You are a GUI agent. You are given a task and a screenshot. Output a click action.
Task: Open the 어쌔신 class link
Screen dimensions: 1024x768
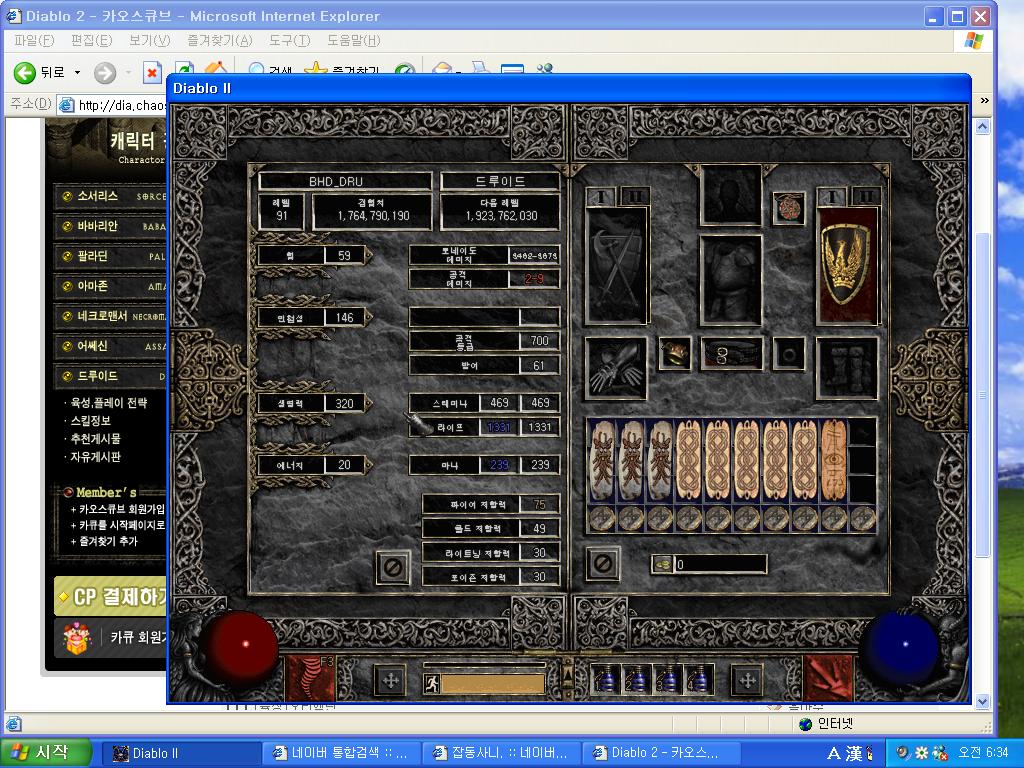click(x=111, y=346)
